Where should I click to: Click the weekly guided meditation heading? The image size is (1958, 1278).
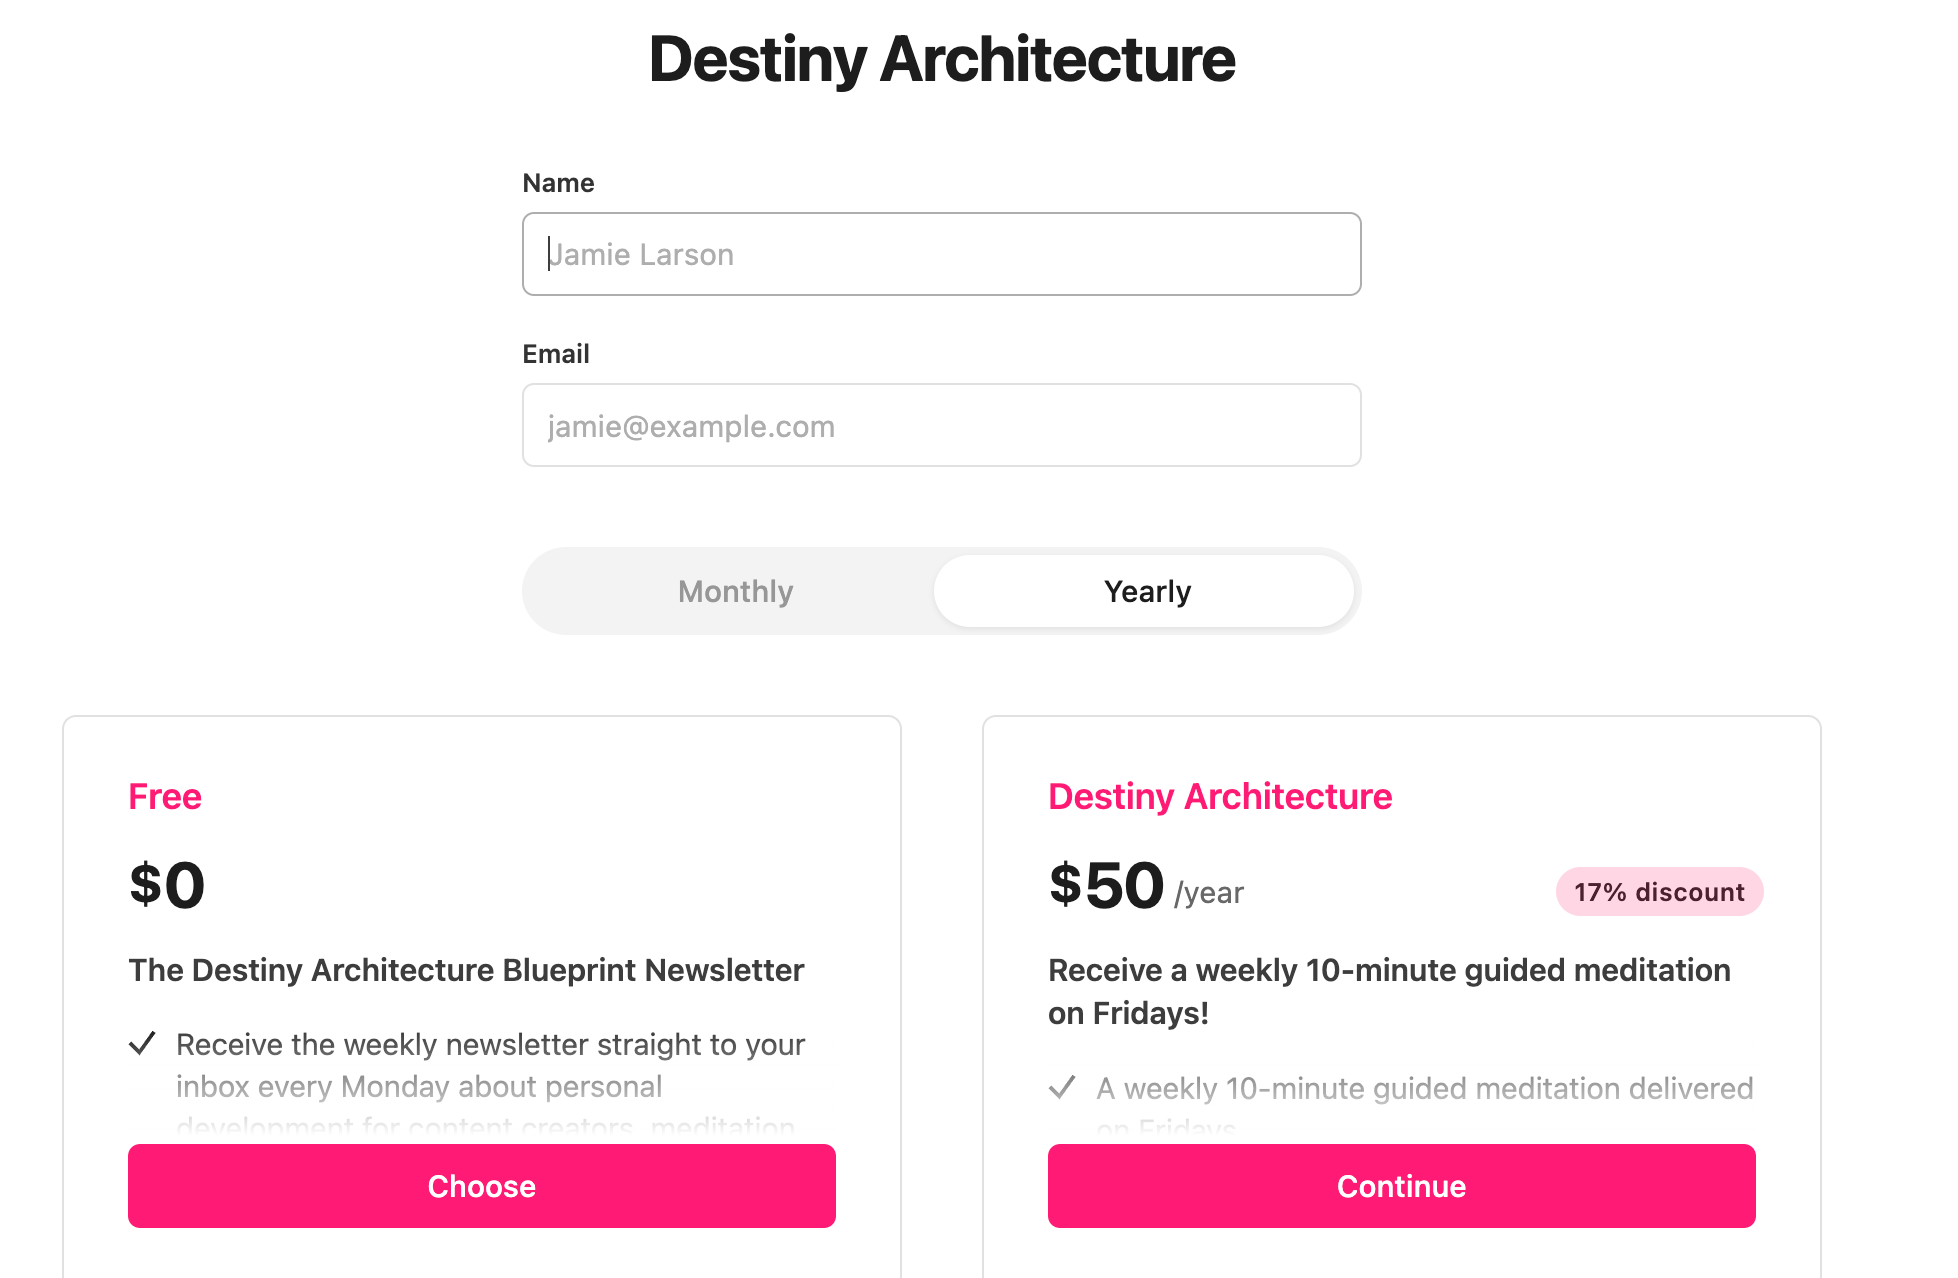pyautogui.click(x=1389, y=991)
